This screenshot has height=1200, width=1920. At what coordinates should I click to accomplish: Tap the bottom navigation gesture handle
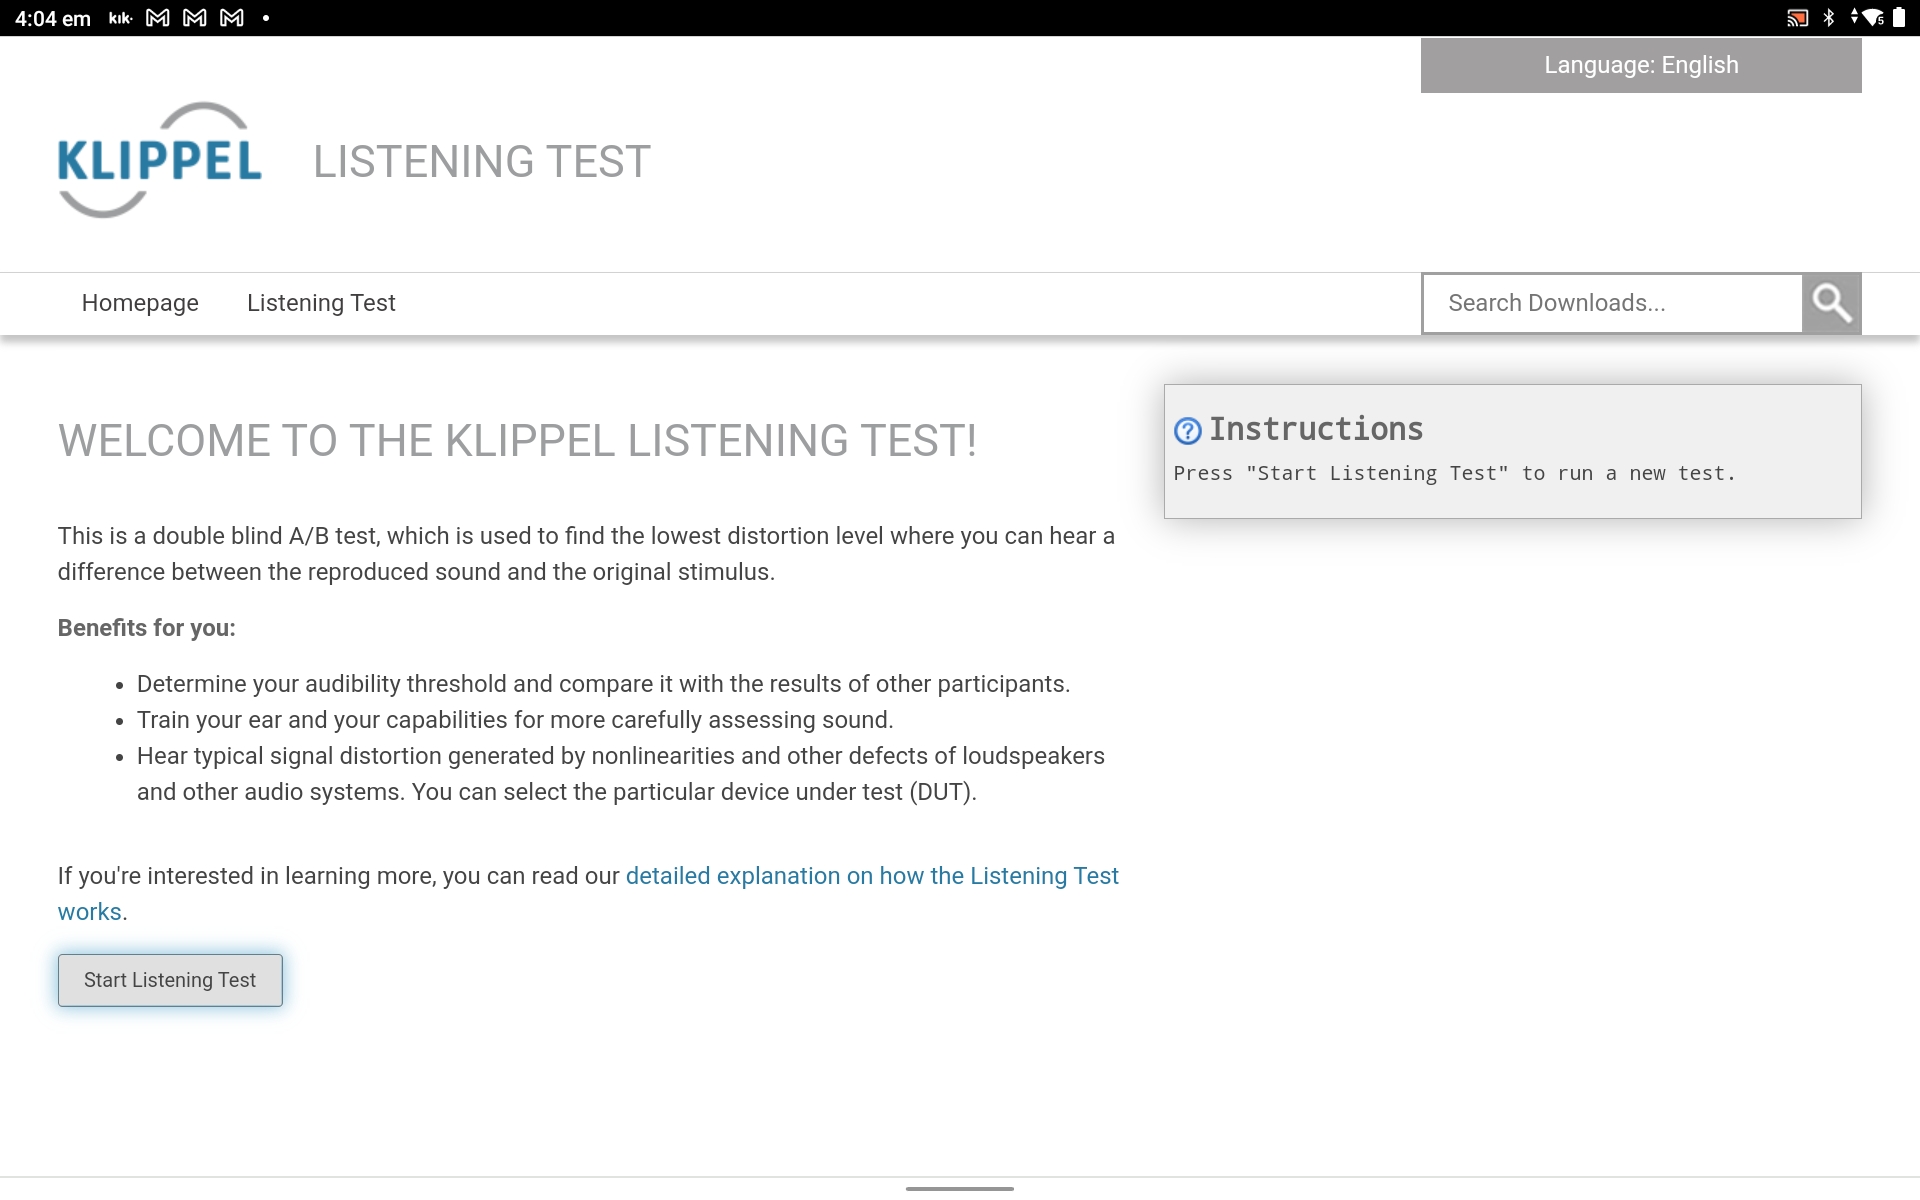[x=960, y=1188]
